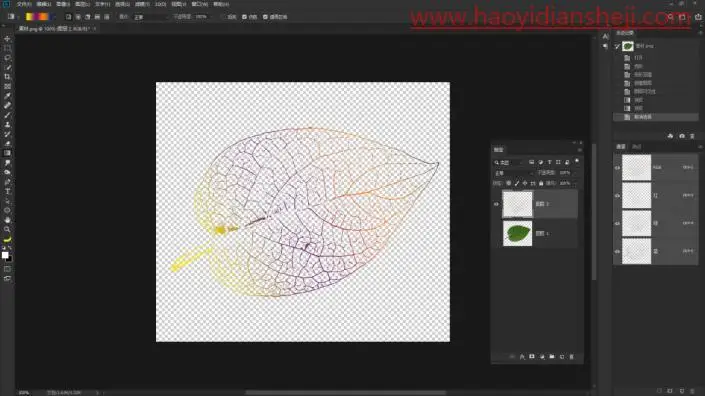Create new adjustment layer icon
This screenshot has width=705, height=396.
point(542,356)
